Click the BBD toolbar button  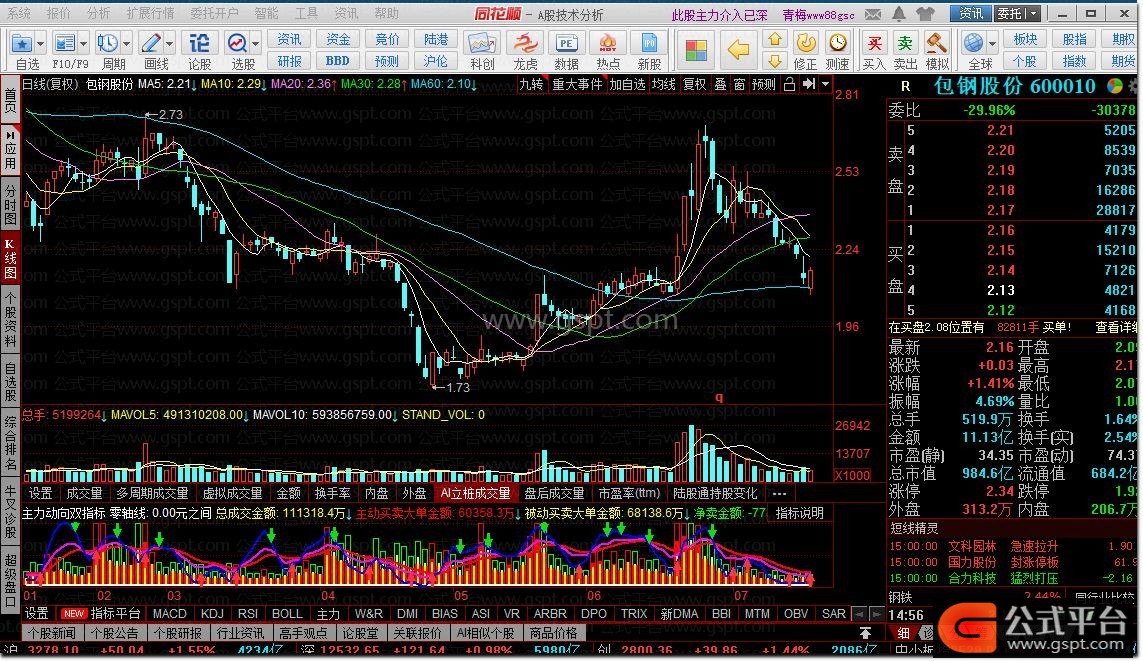[x=338, y=60]
